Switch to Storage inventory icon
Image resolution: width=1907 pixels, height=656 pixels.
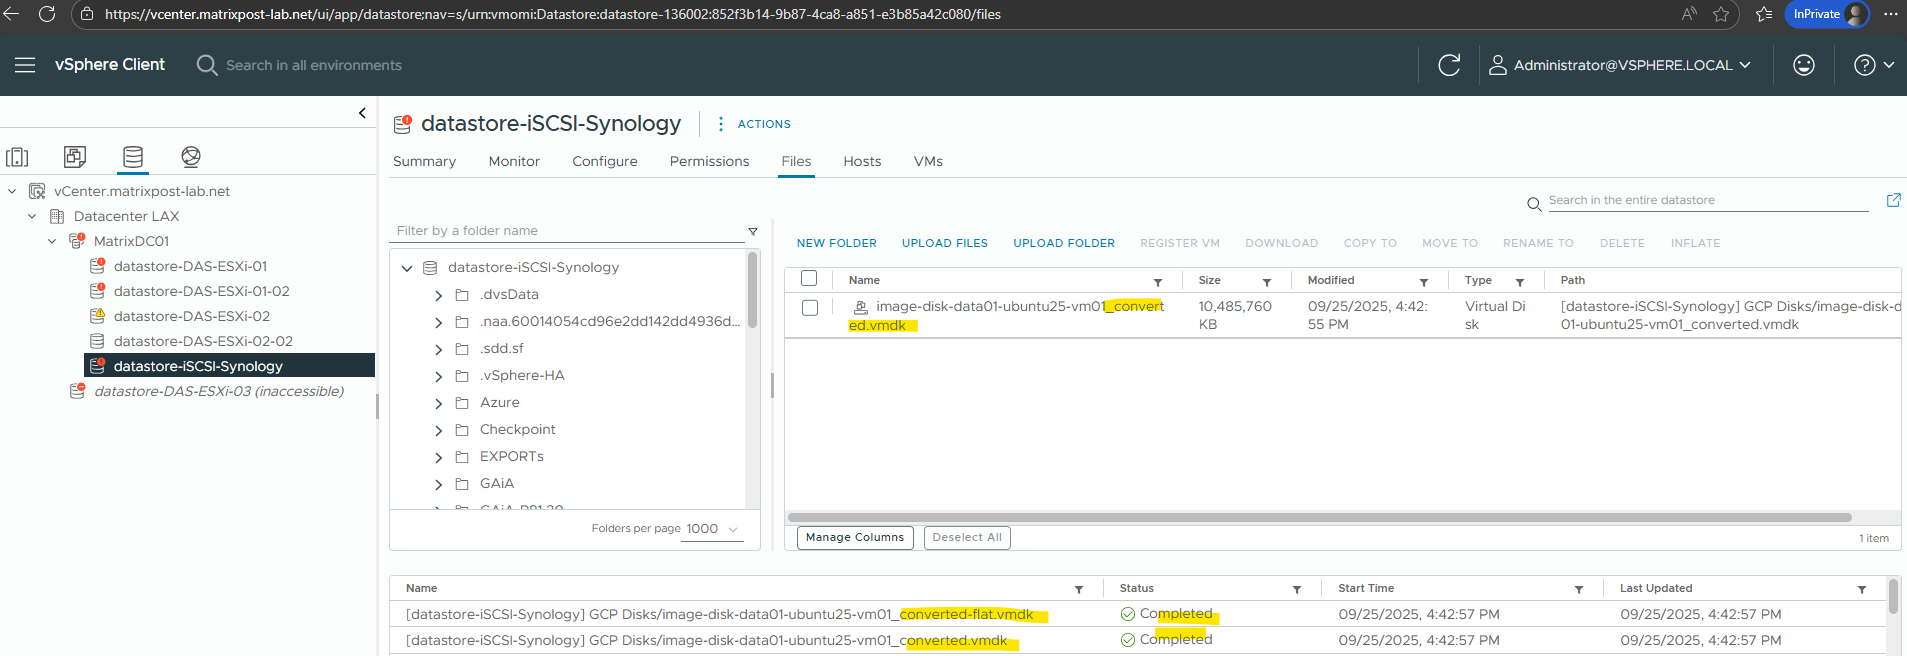[x=133, y=157]
